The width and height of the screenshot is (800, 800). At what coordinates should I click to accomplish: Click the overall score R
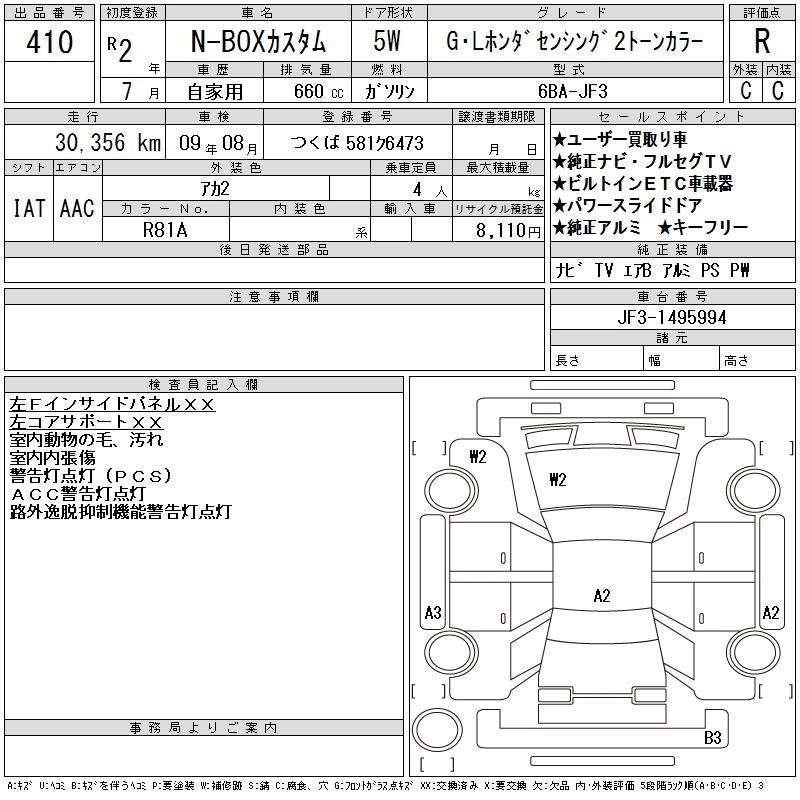pos(762,41)
